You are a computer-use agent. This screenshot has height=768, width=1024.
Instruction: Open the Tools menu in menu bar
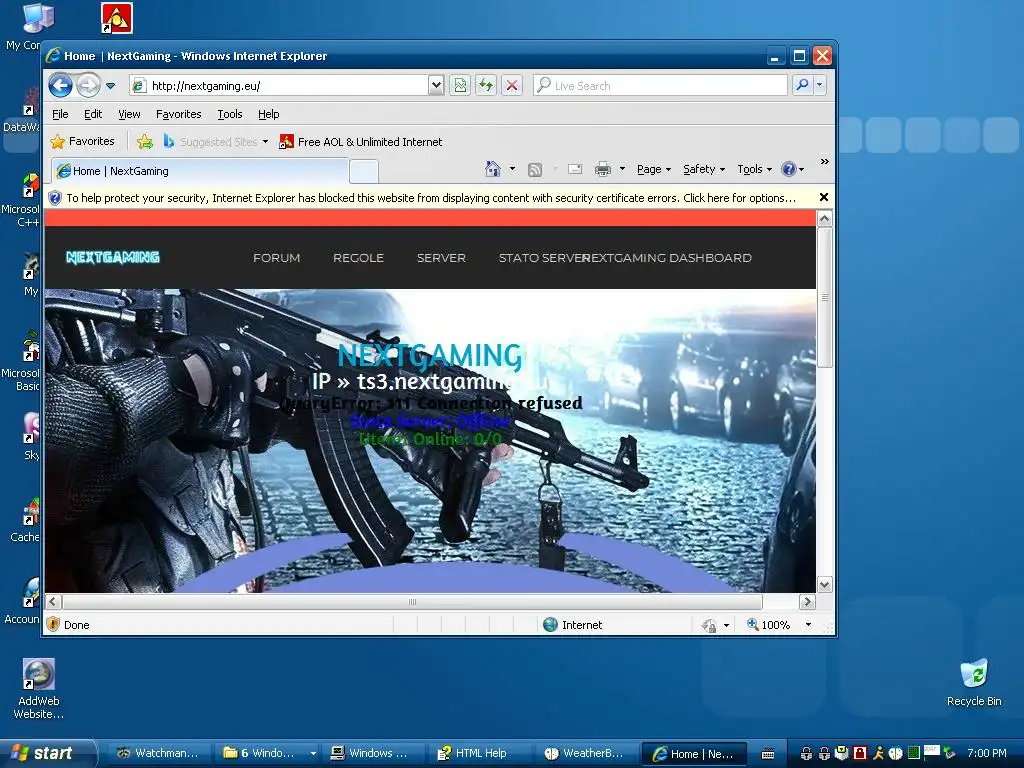click(x=230, y=114)
